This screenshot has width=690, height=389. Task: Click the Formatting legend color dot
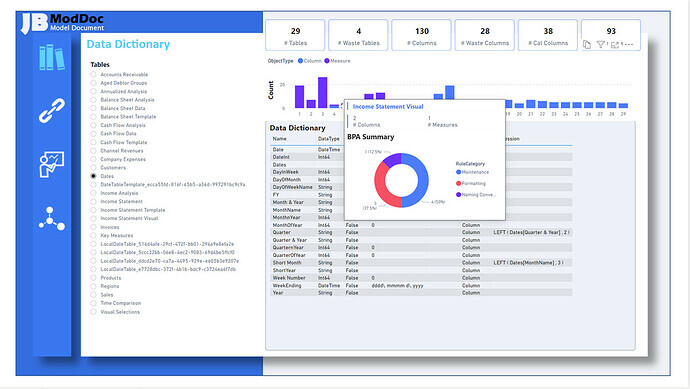[459, 183]
